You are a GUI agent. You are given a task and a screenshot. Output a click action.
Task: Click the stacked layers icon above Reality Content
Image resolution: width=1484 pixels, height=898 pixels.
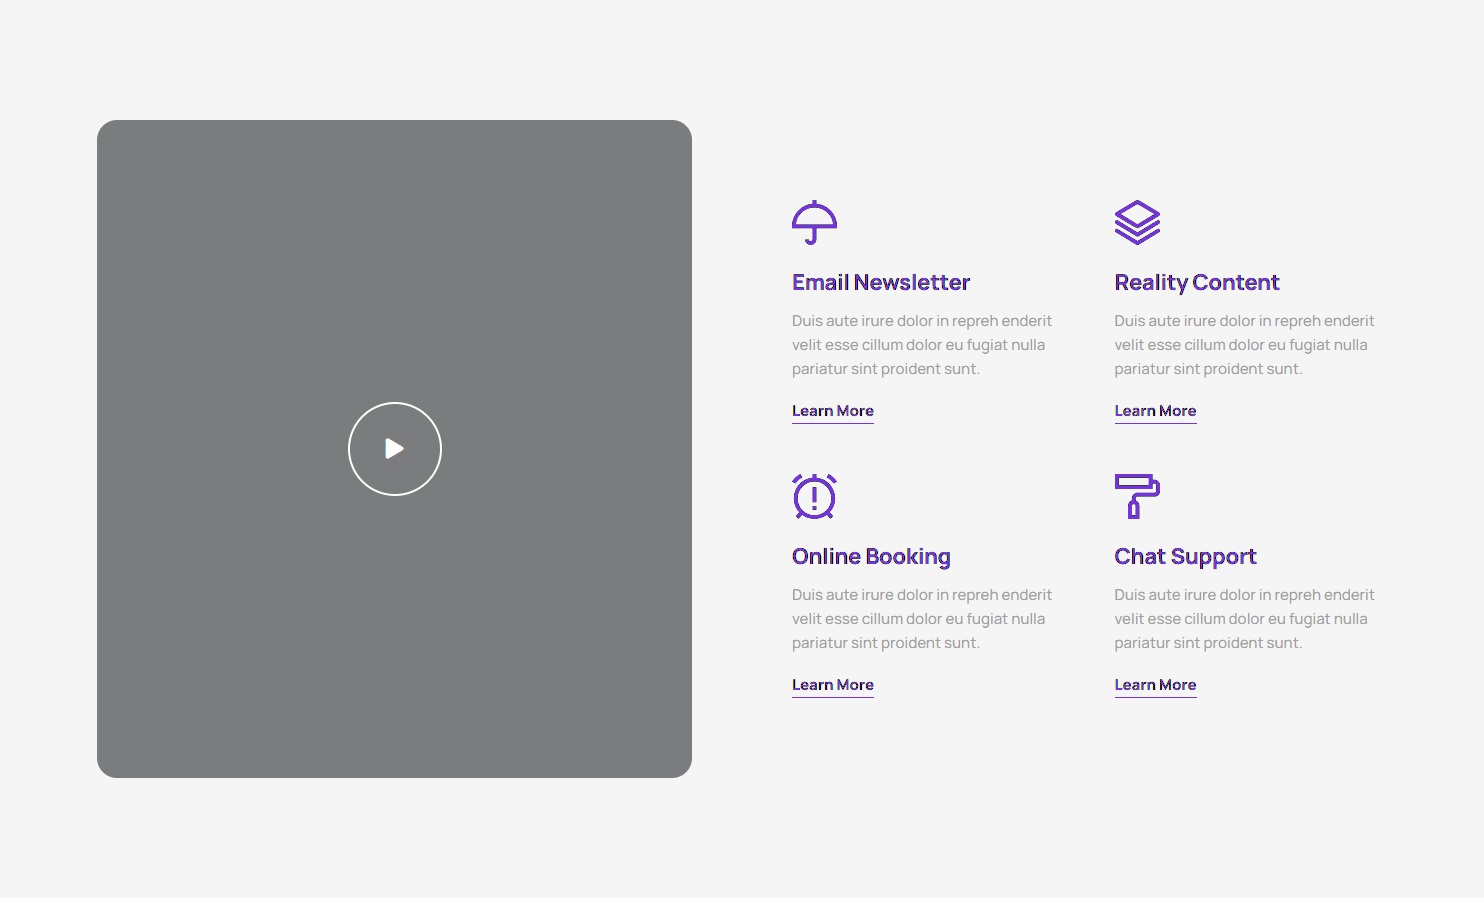1137,222
